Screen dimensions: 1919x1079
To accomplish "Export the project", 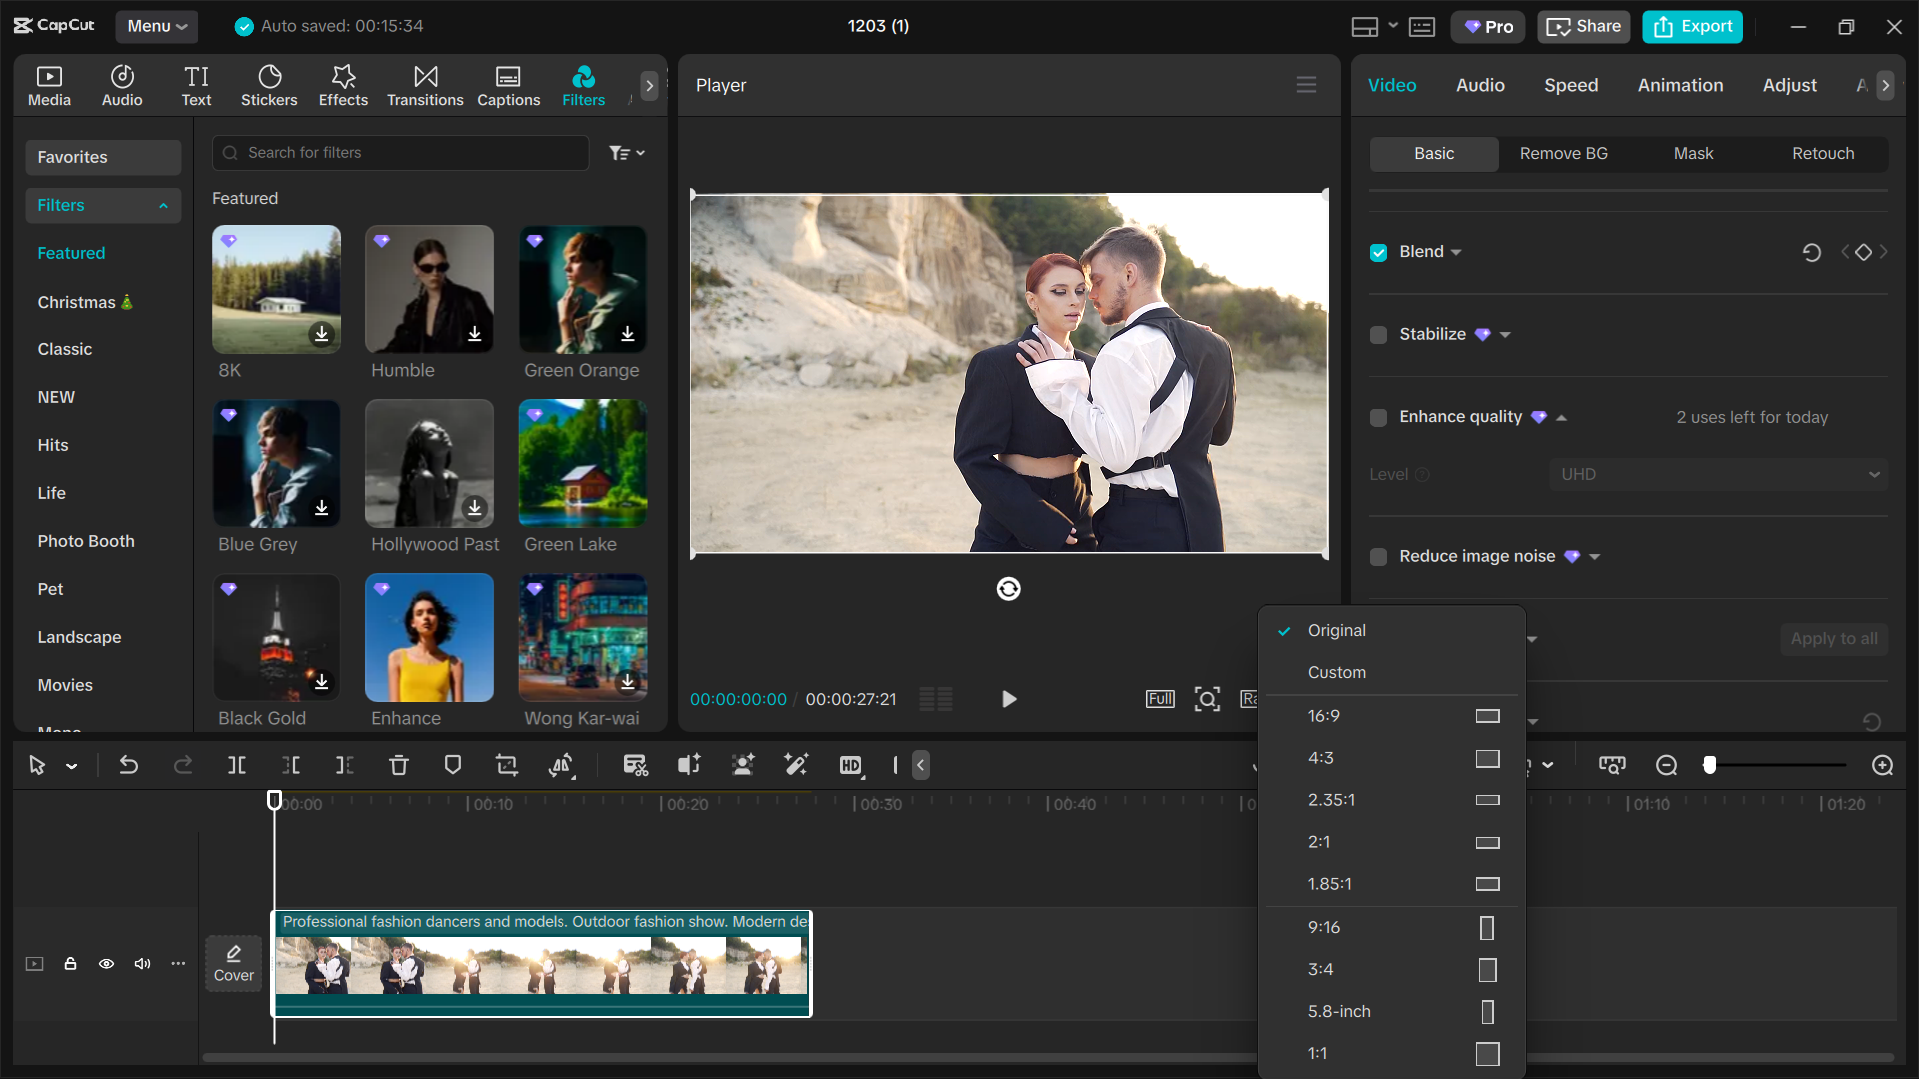I will 1692,26.
